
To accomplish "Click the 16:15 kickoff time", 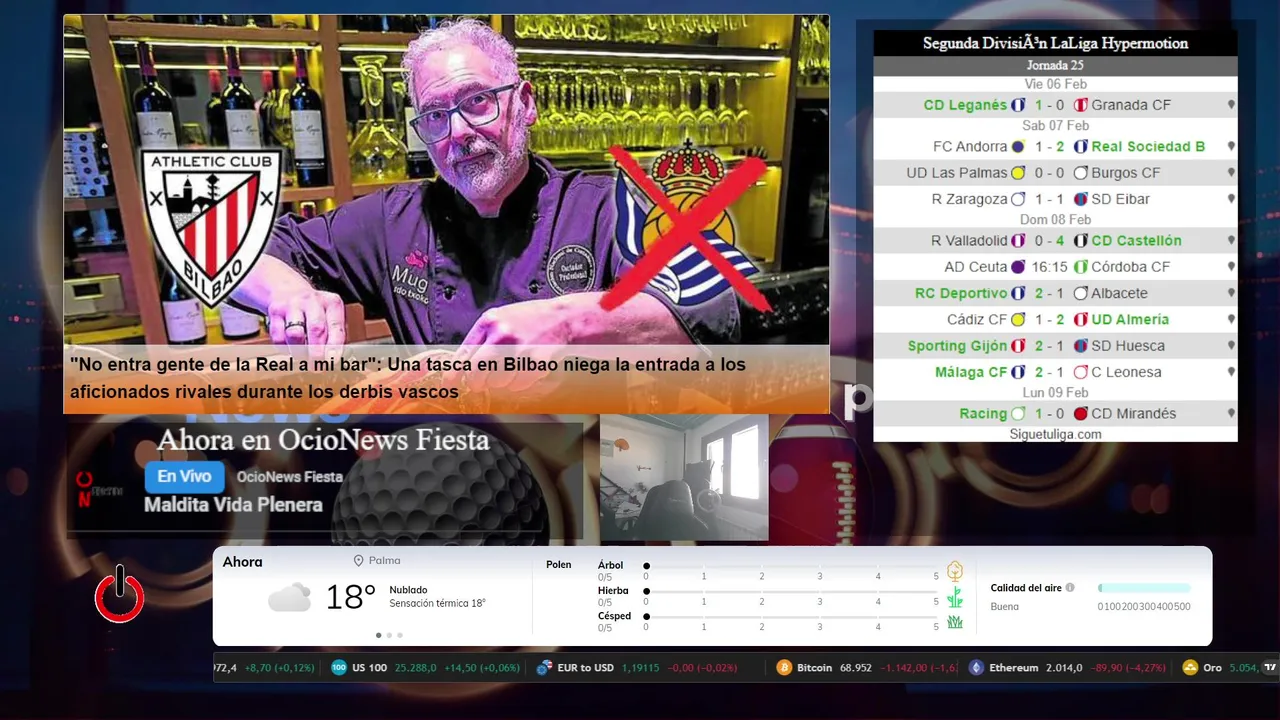I will 1050,267.
